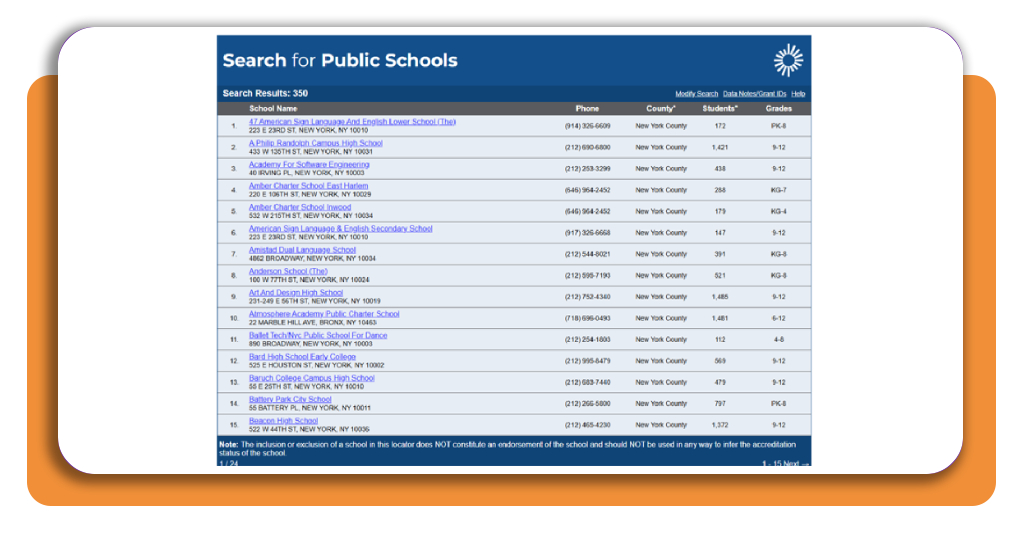Click address 522 W 44TH ST, NEW YORK

309,430
